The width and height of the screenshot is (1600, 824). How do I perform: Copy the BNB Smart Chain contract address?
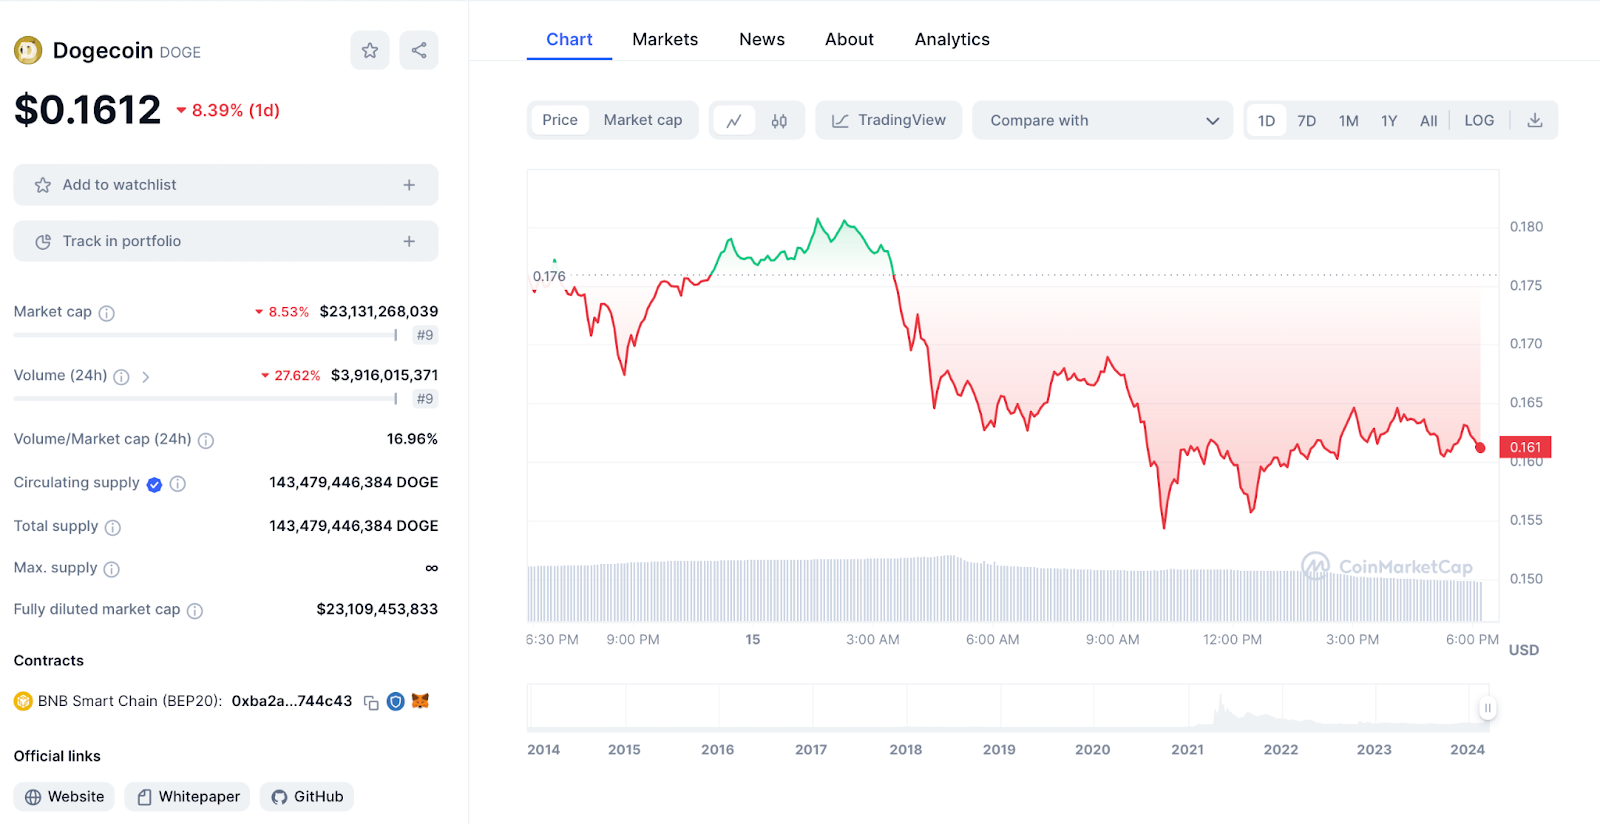pos(371,702)
